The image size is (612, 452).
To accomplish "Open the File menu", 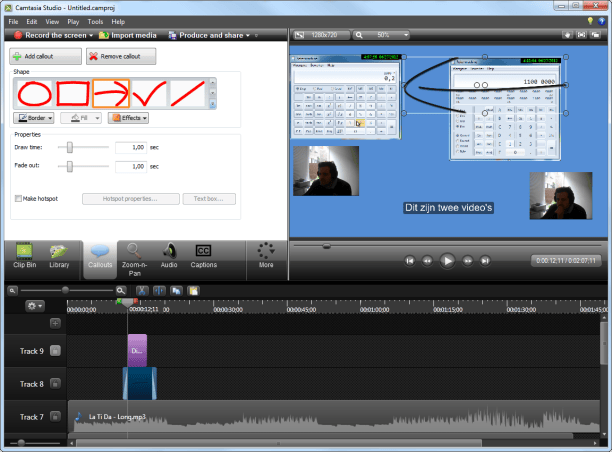I will [x=13, y=22].
